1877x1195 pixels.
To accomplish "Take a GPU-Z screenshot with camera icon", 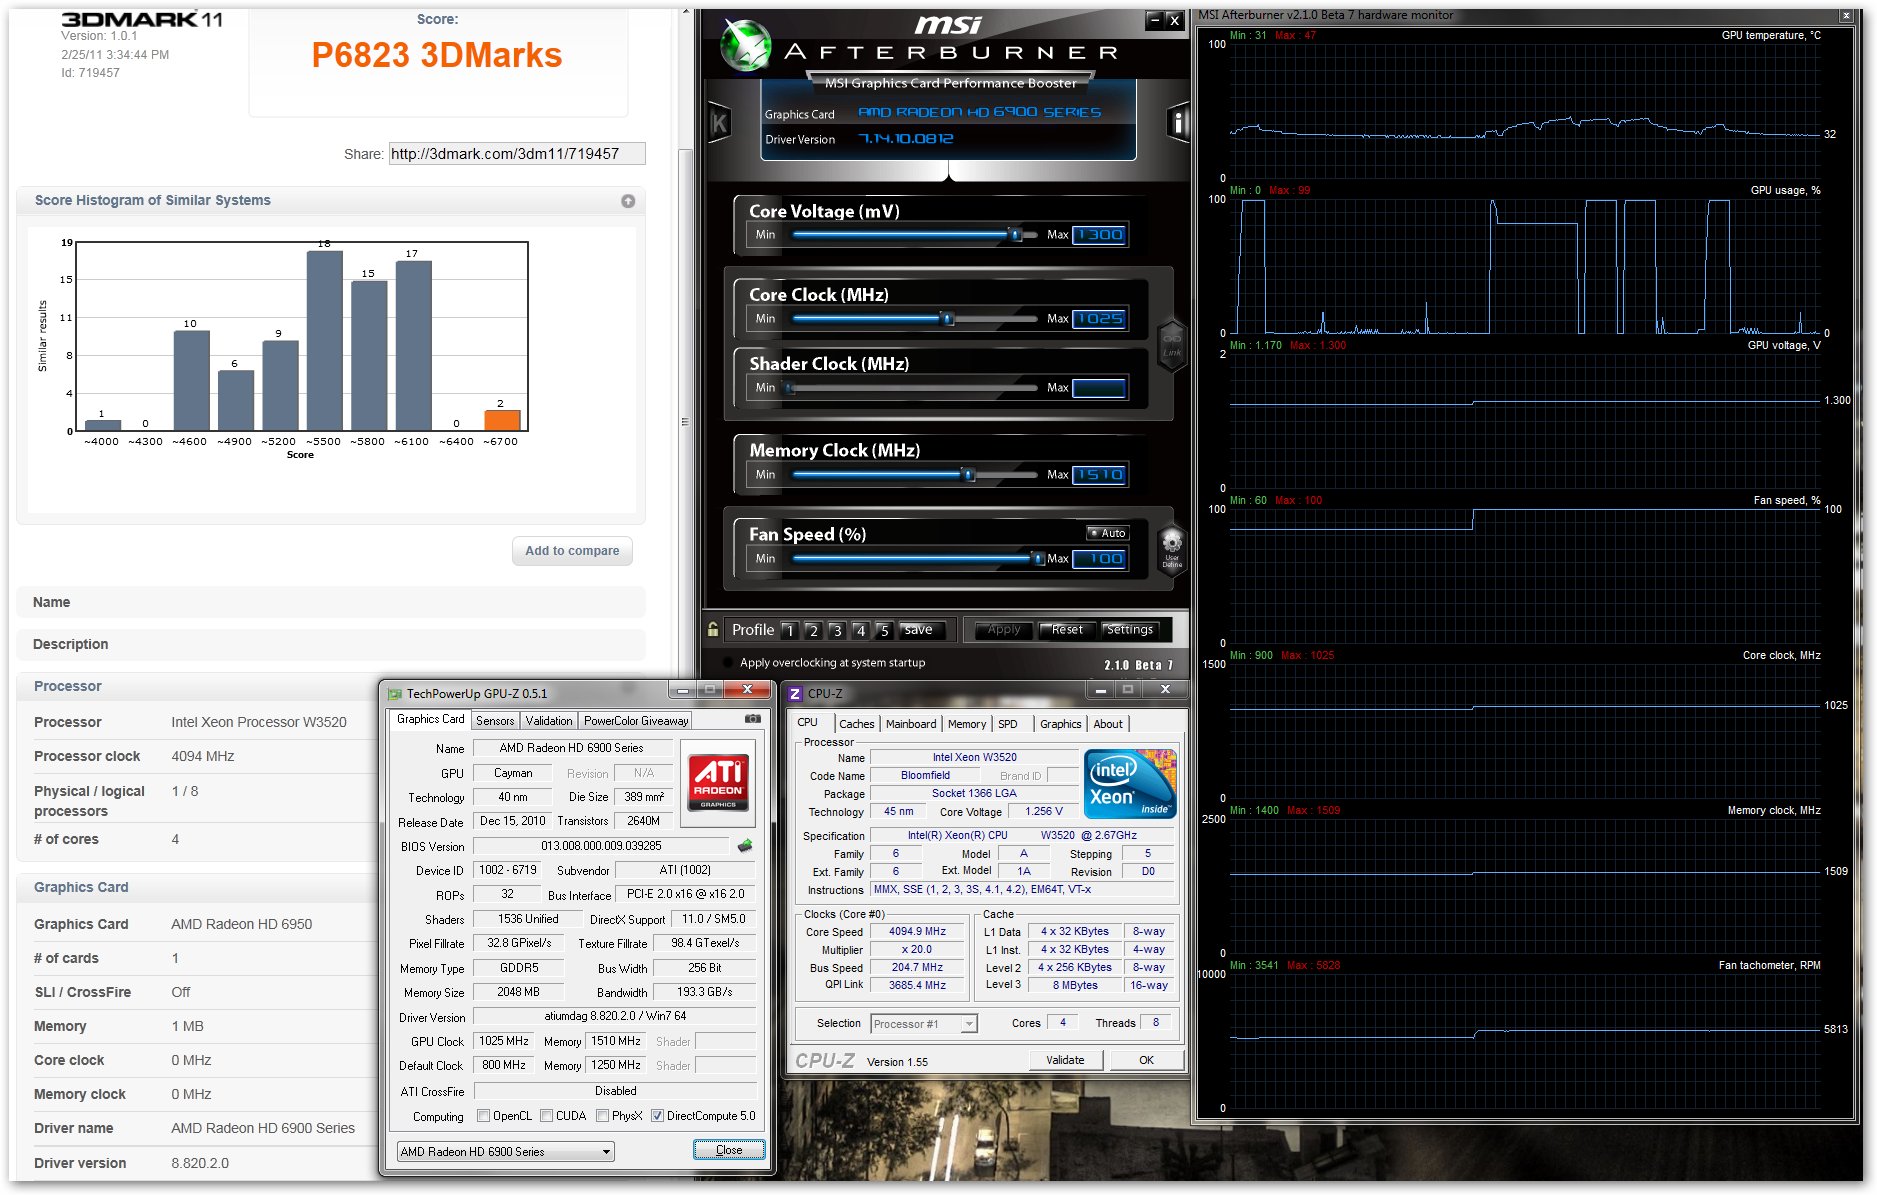I will [753, 719].
